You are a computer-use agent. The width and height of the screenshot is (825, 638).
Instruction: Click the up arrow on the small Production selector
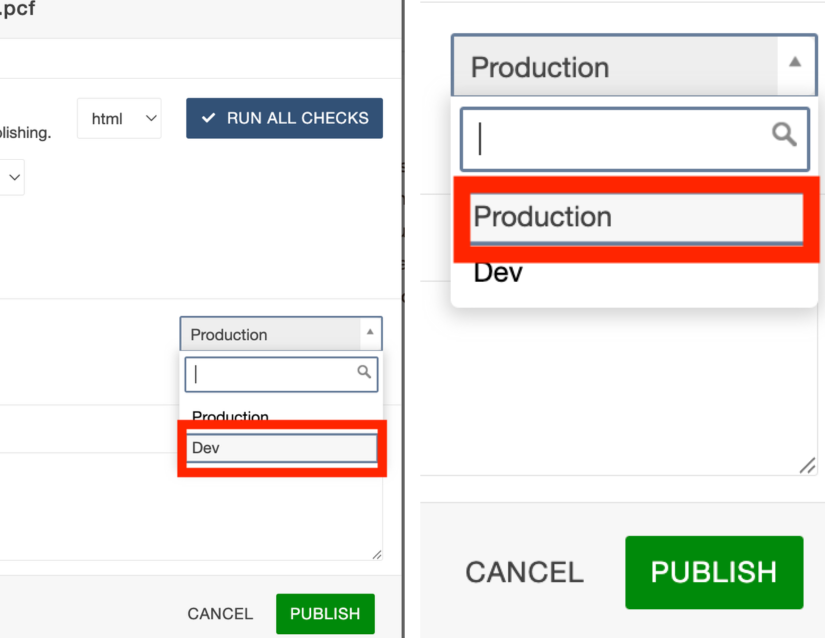[369, 333]
